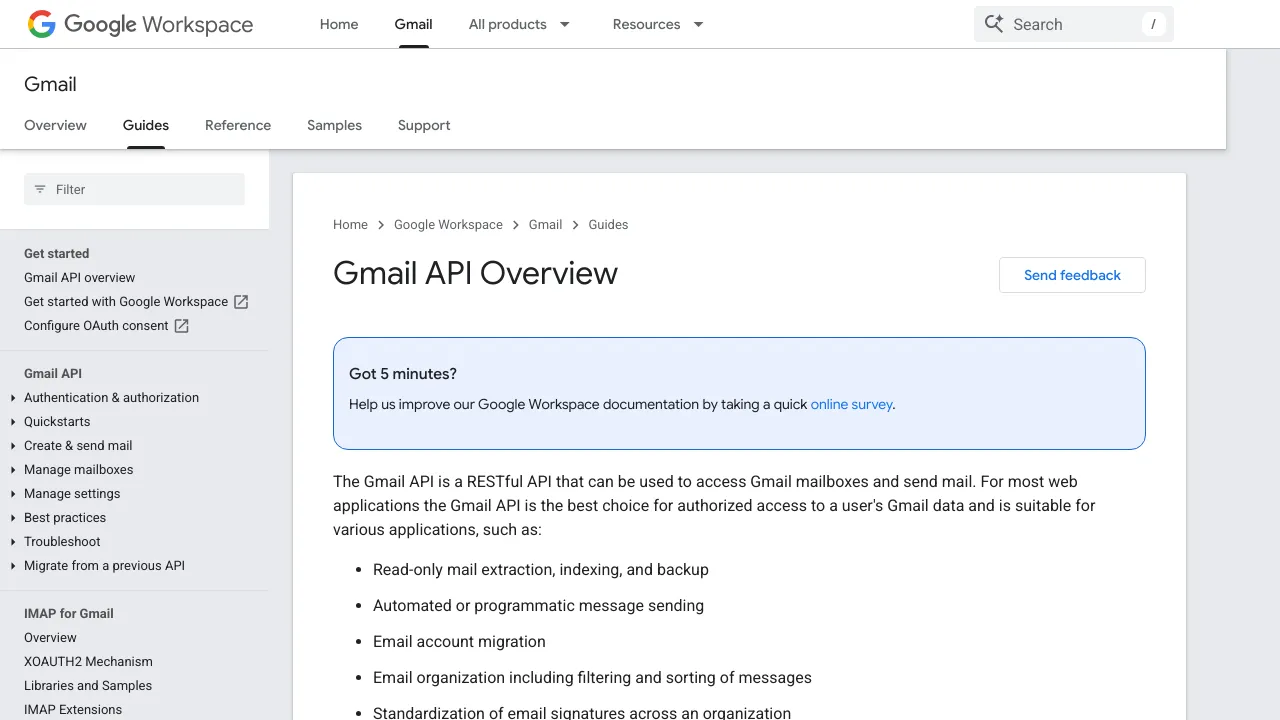Click the Search box in header

[x=1074, y=24]
